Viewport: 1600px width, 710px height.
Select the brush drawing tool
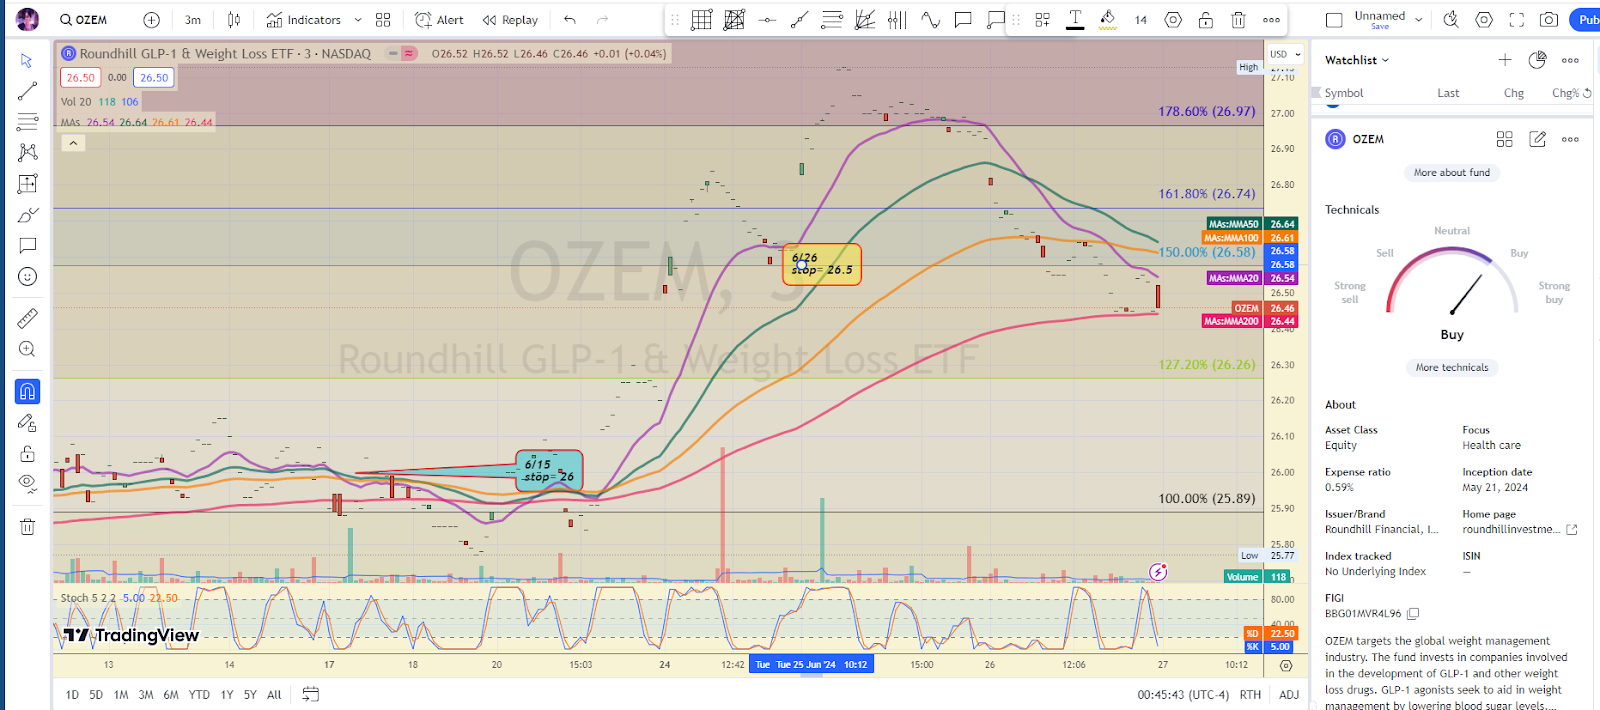tap(27, 215)
